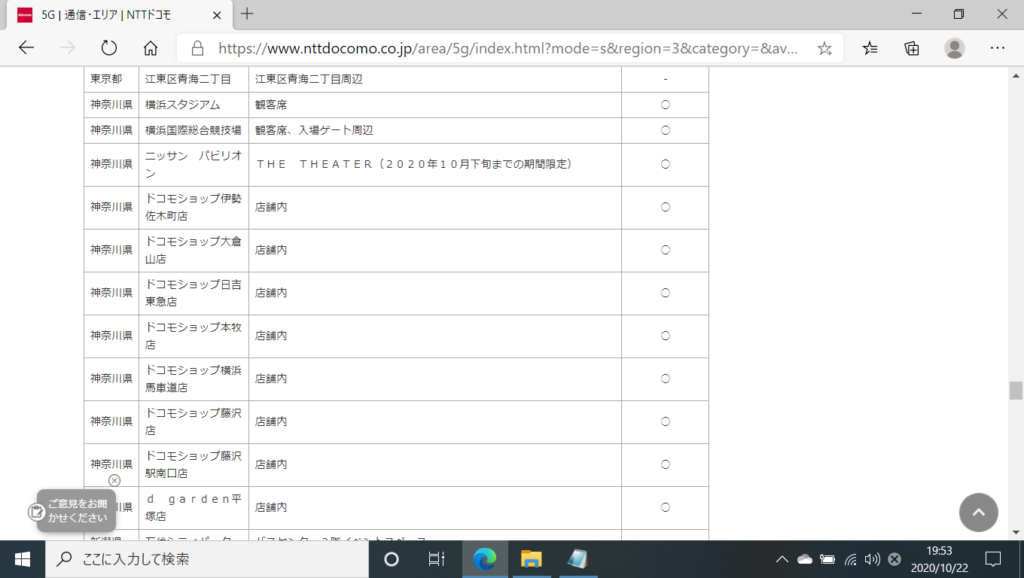Go back to the previous page
This screenshot has height=578, width=1024.
tap(26, 48)
